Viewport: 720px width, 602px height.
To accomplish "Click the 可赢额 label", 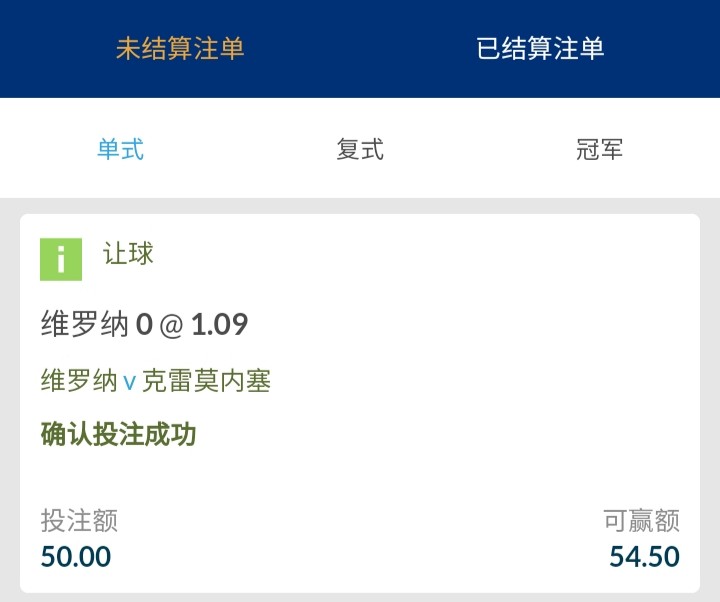I will pyautogui.click(x=641, y=521).
